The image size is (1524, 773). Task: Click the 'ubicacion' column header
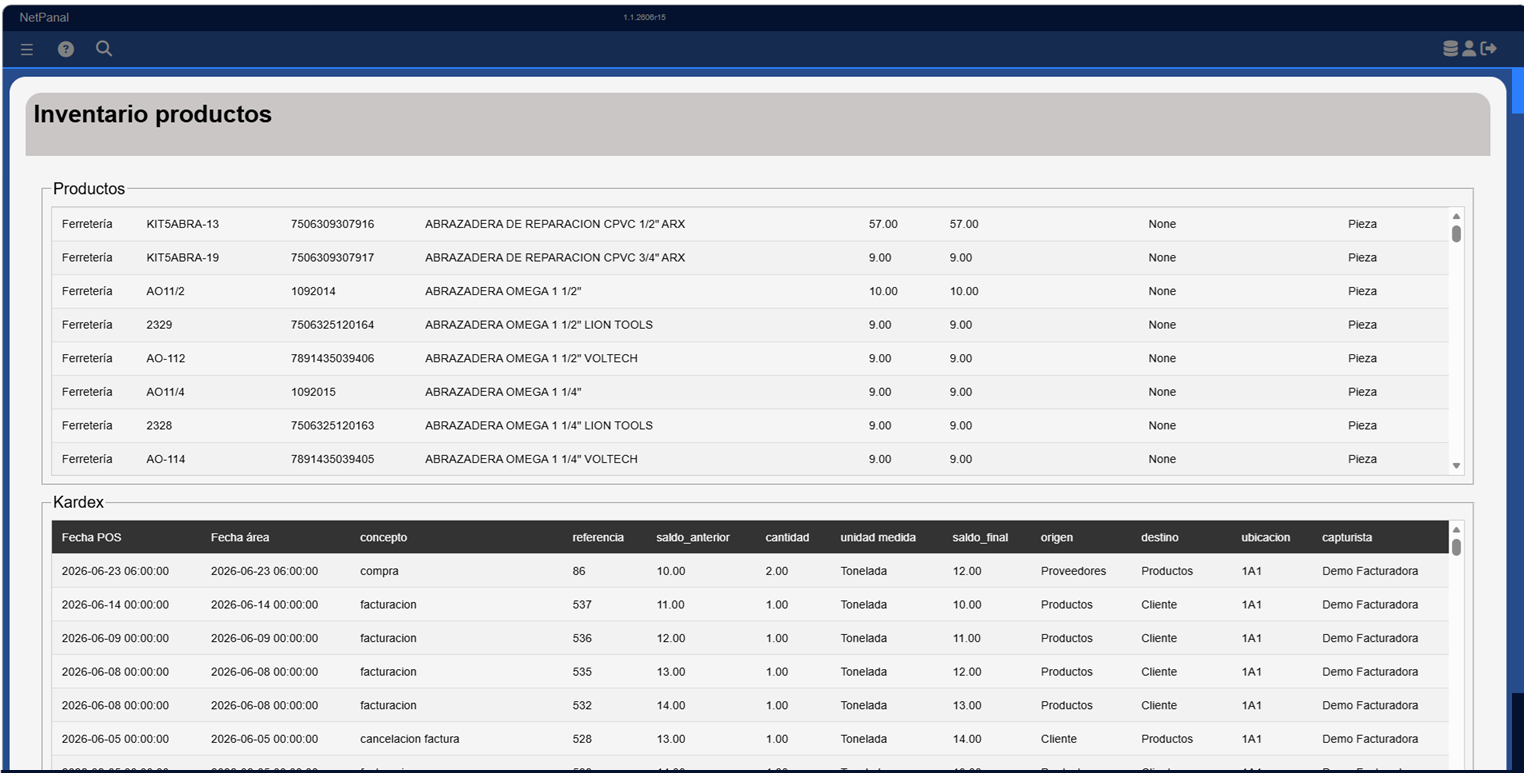point(1266,537)
